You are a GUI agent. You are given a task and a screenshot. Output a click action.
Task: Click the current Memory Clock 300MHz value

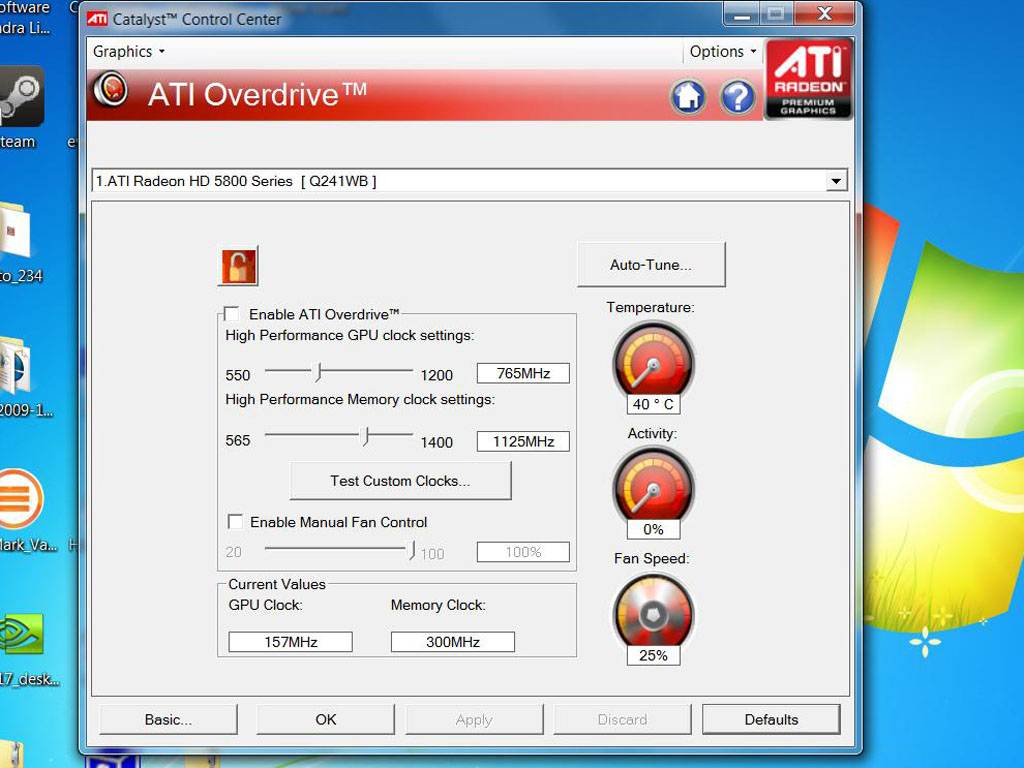[453, 642]
